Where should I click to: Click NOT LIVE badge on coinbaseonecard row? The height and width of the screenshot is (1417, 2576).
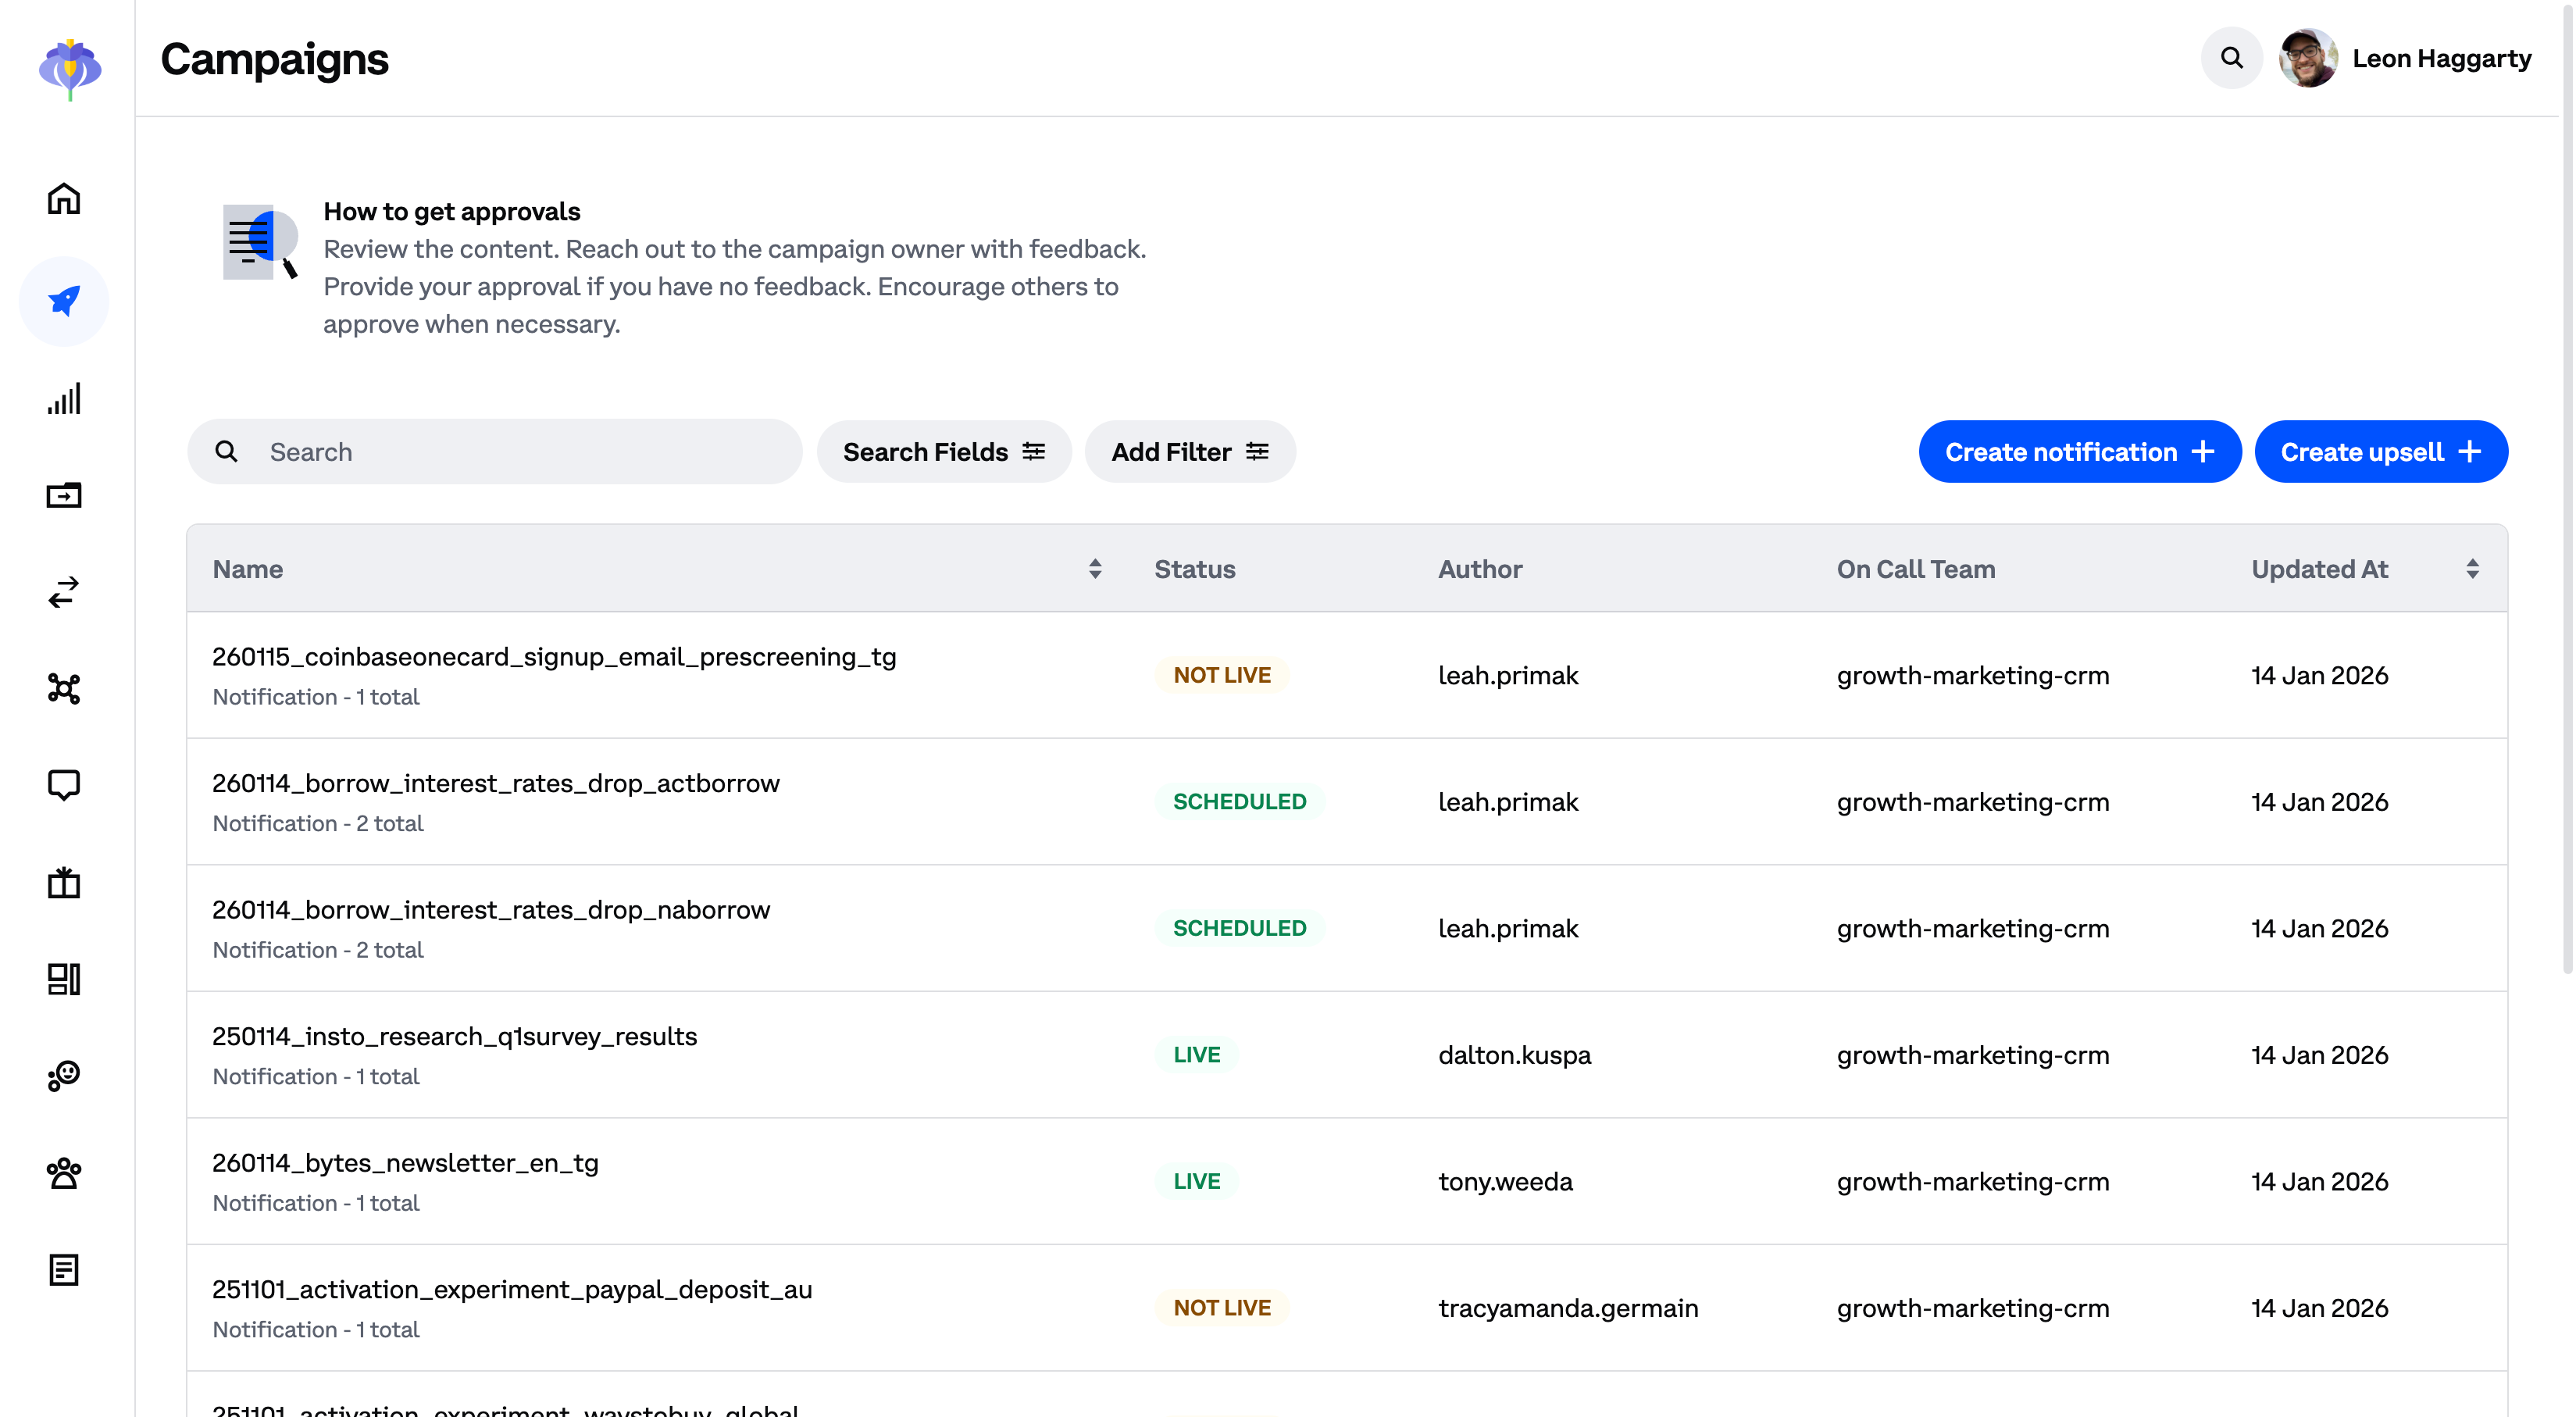pos(1222,675)
